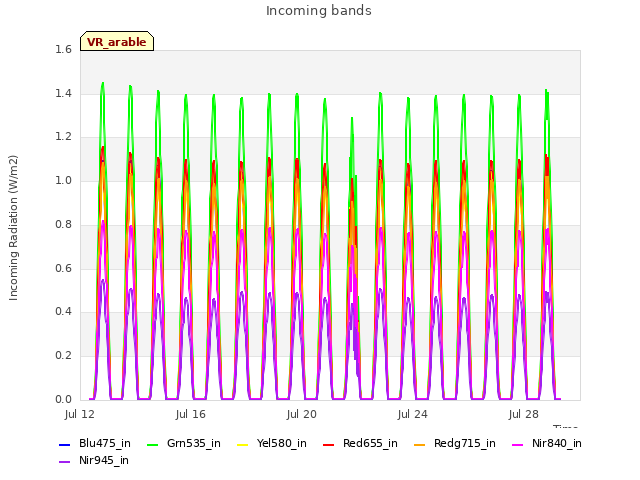Click the 1.4 y-axis tick label
The height and width of the screenshot is (480, 640).
pos(63,93)
